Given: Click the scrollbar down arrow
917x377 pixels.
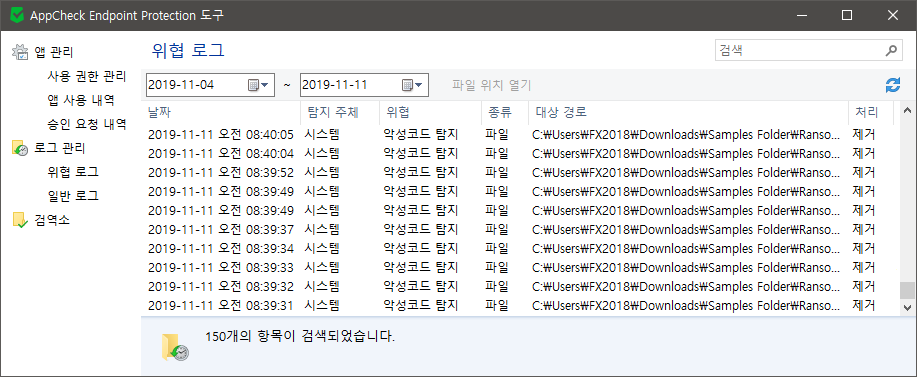Looking at the screenshot, I should point(908,307).
